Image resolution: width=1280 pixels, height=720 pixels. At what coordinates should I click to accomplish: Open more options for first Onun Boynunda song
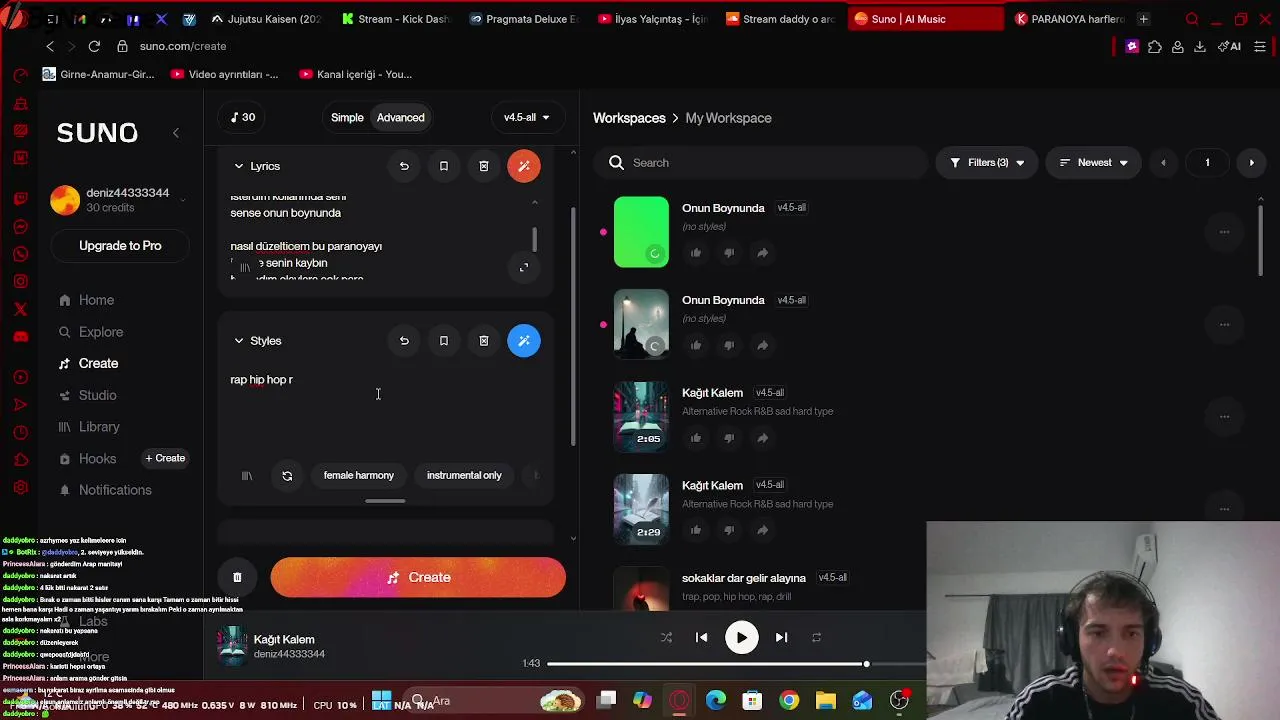coord(1224,232)
